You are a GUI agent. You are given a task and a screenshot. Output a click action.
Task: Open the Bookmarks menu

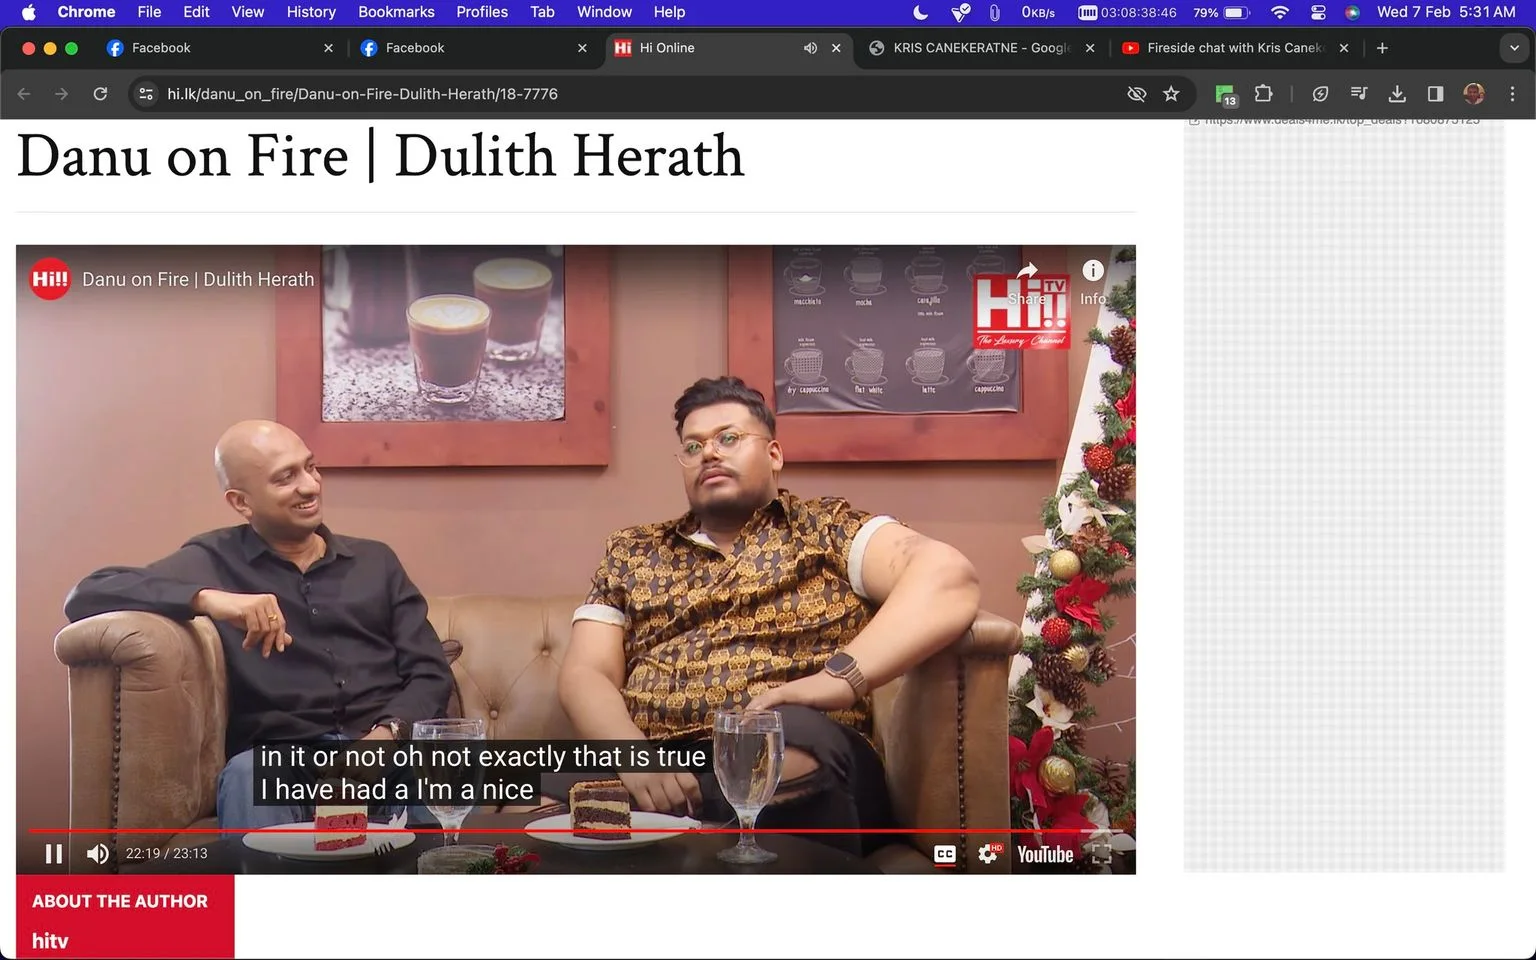(396, 12)
